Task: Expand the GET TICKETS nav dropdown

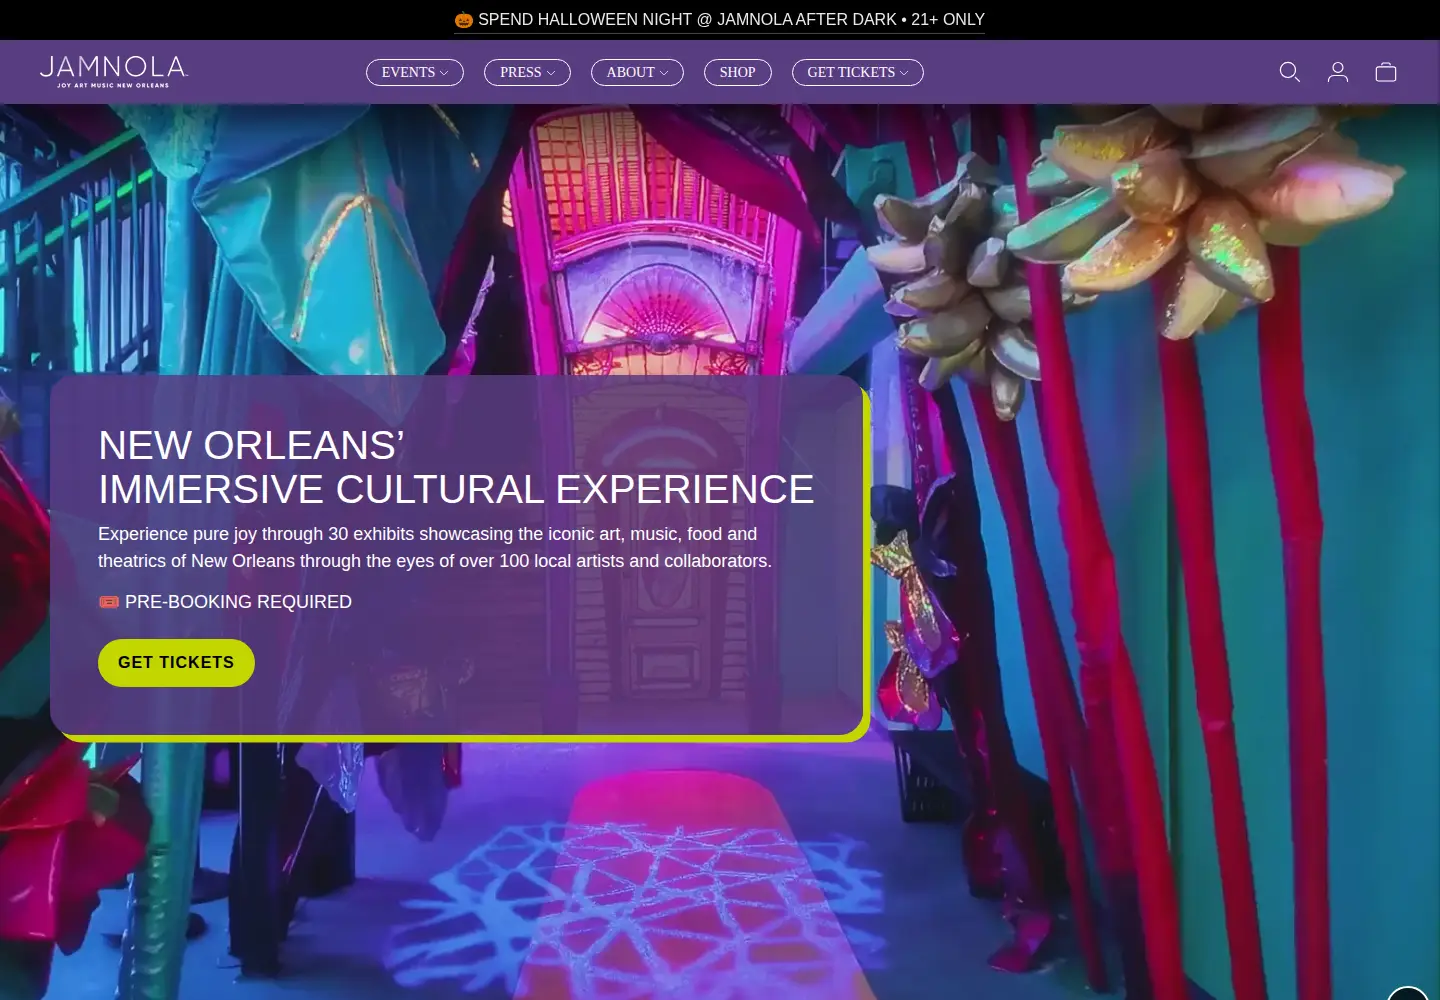Action: (858, 72)
